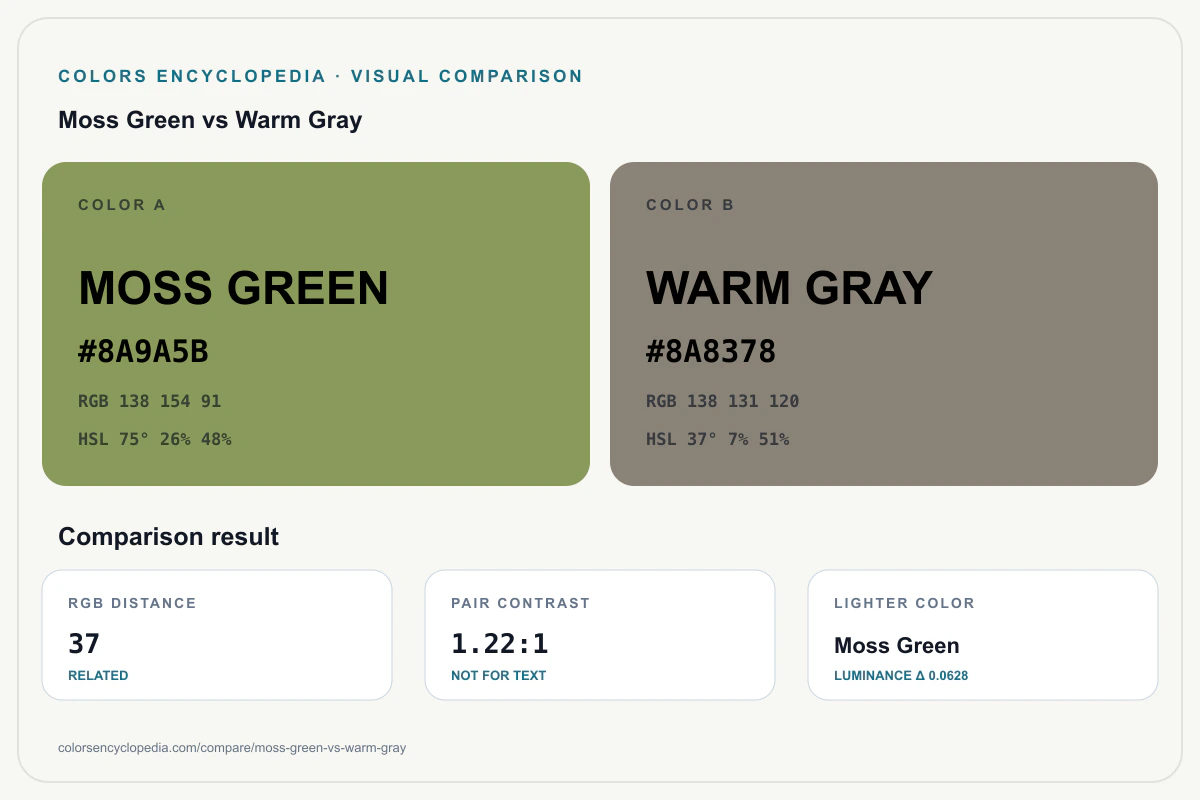Select the RGB 138 131 120 value

click(x=723, y=401)
